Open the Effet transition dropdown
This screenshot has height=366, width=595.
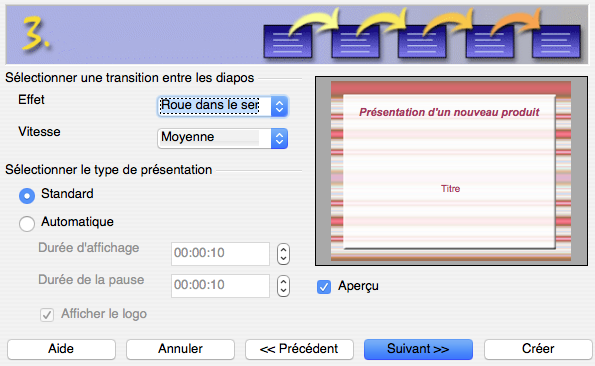(x=222, y=106)
